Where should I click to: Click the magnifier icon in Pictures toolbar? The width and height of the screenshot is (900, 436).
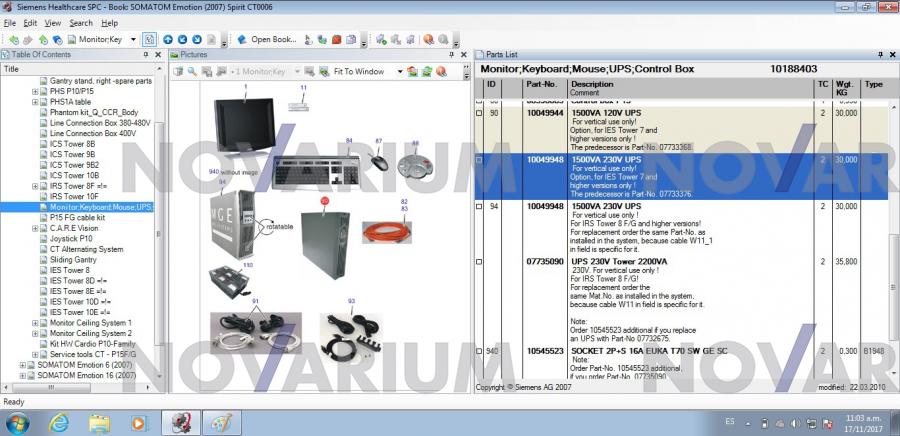pyautogui.click(x=192, y=72)
